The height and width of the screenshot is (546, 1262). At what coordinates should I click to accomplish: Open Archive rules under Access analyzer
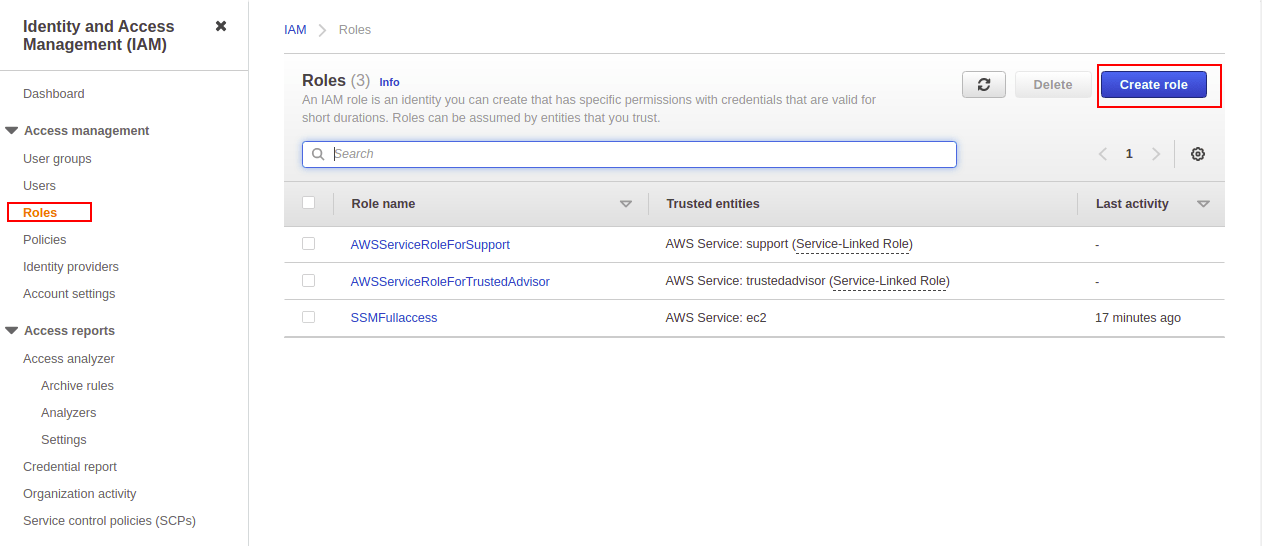coord(77,386)
